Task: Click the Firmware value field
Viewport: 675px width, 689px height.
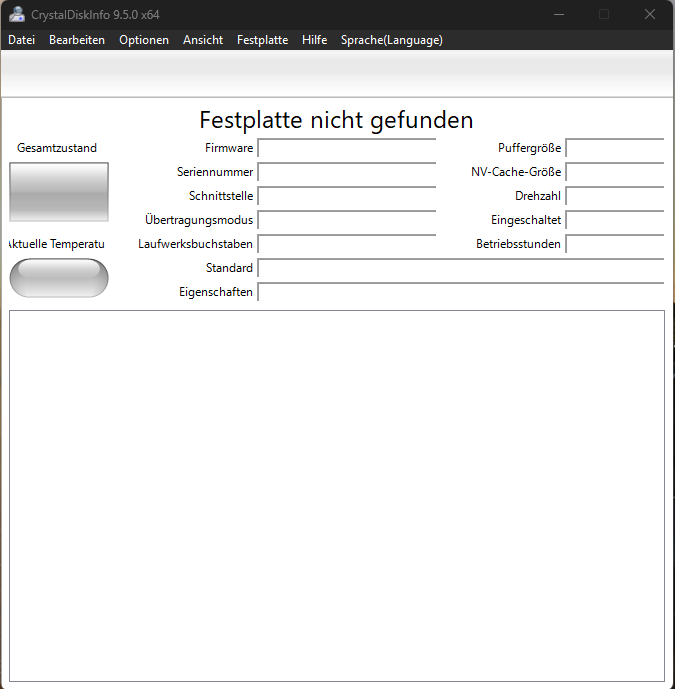Action: coord(347,148)
